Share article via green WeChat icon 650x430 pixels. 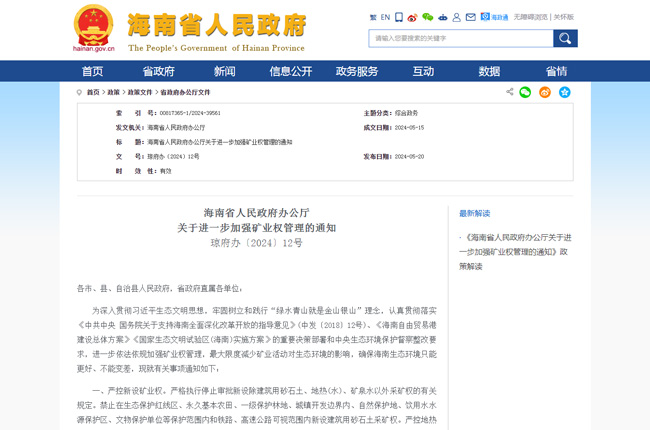pyautogui.click(x=525, y=92)
